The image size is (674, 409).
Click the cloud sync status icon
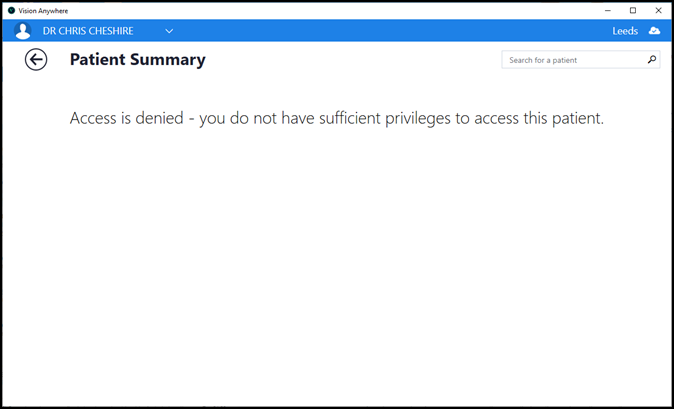pos(655,31)
